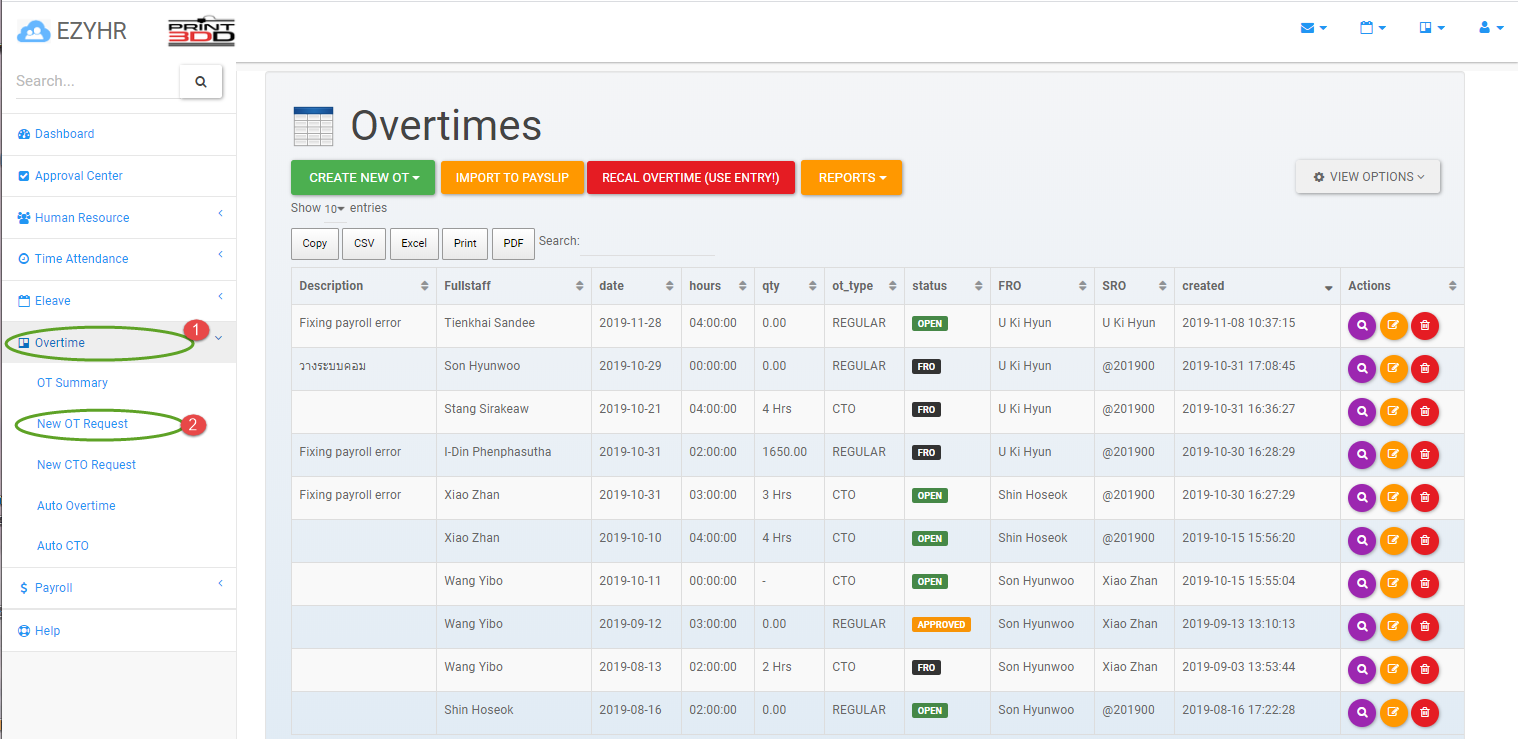Click the IMPORT TO PAYSLIP button

pos(512,178)
